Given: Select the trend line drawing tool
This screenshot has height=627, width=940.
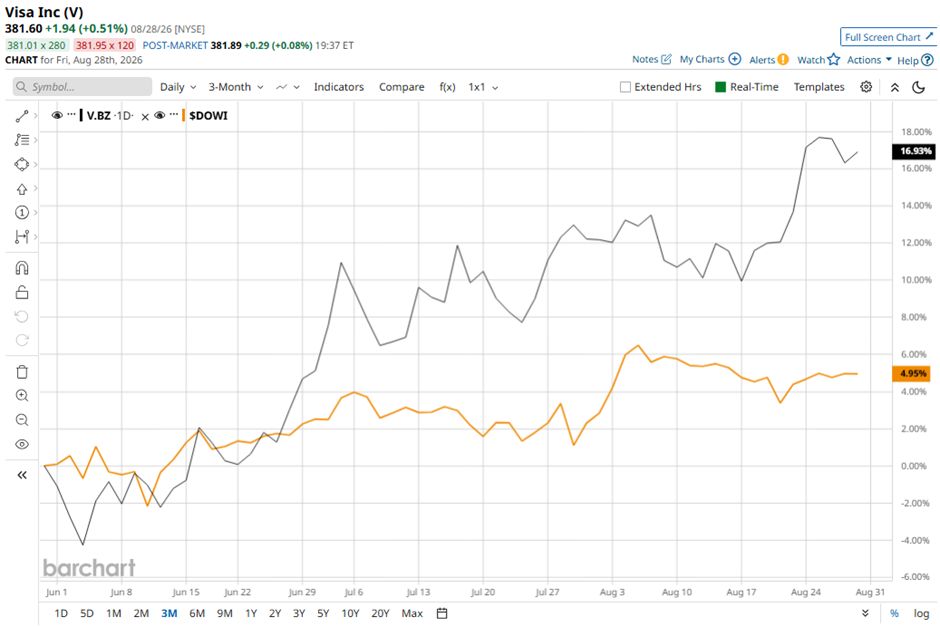Looking at the screenshot, I should (x=22, y=116).
